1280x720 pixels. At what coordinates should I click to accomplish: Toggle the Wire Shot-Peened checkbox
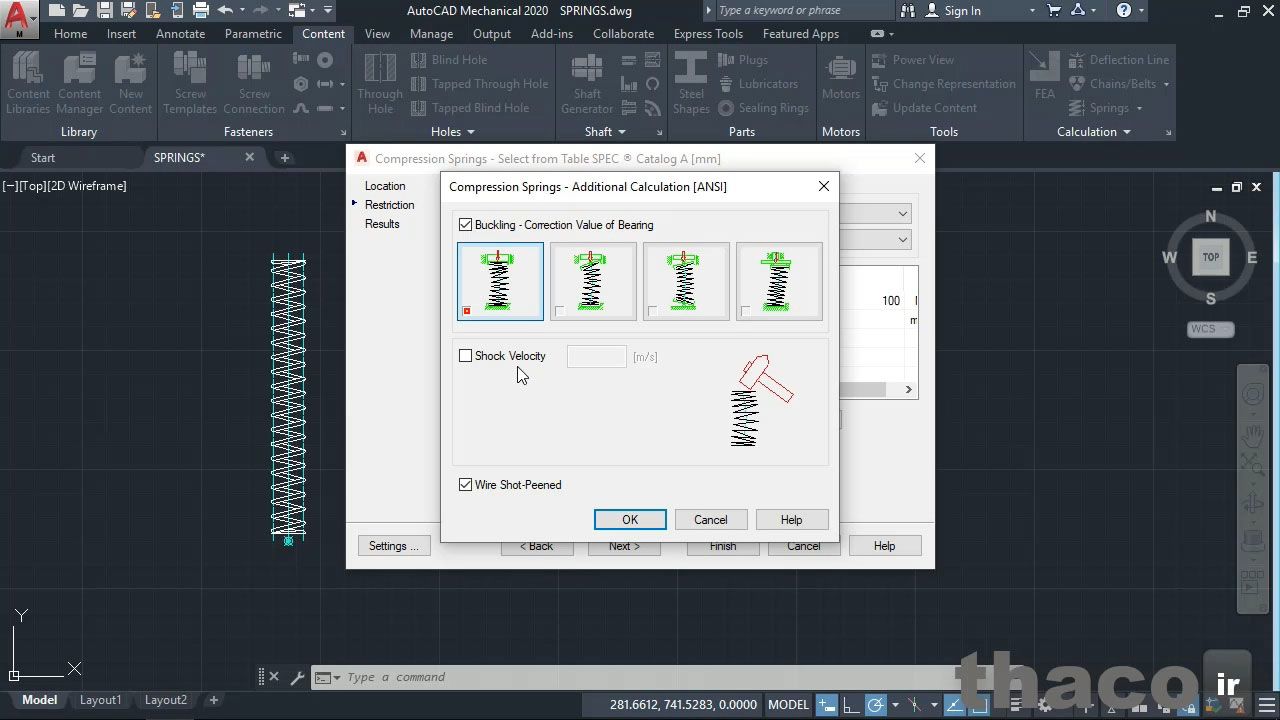(x=465, y=485)
